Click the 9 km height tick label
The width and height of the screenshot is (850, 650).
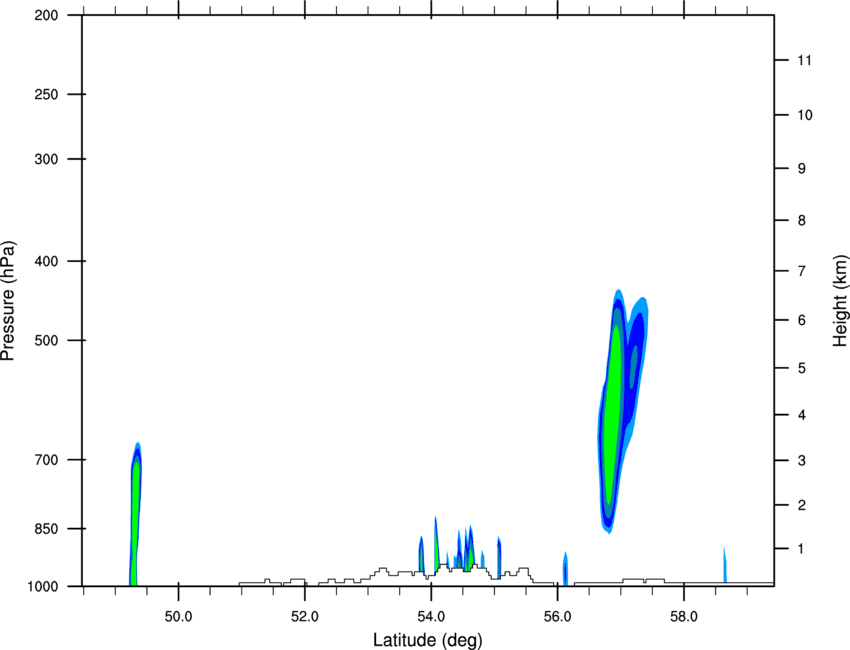(802, 169)
